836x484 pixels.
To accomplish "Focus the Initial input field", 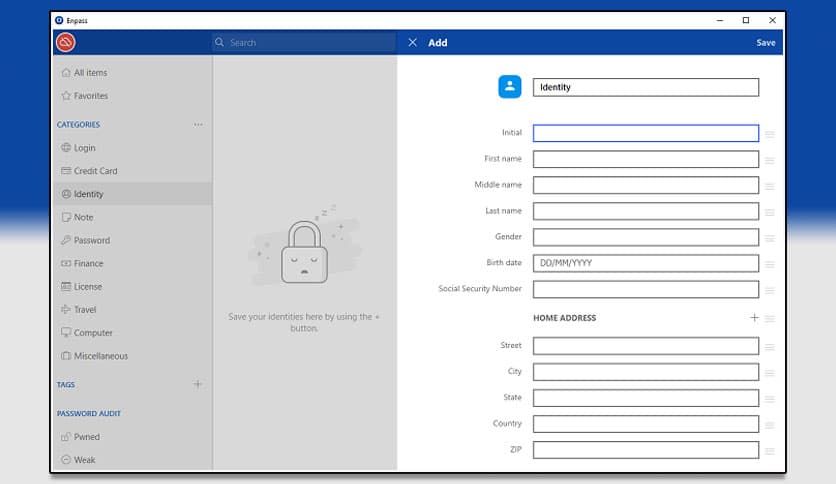I will (x=646, y=133).
